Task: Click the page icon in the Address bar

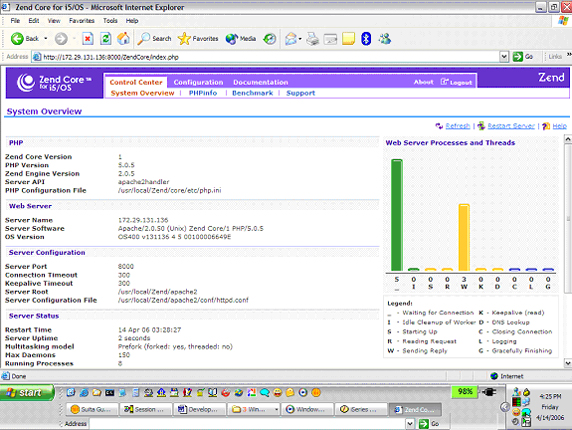Action: click(37, 57)
